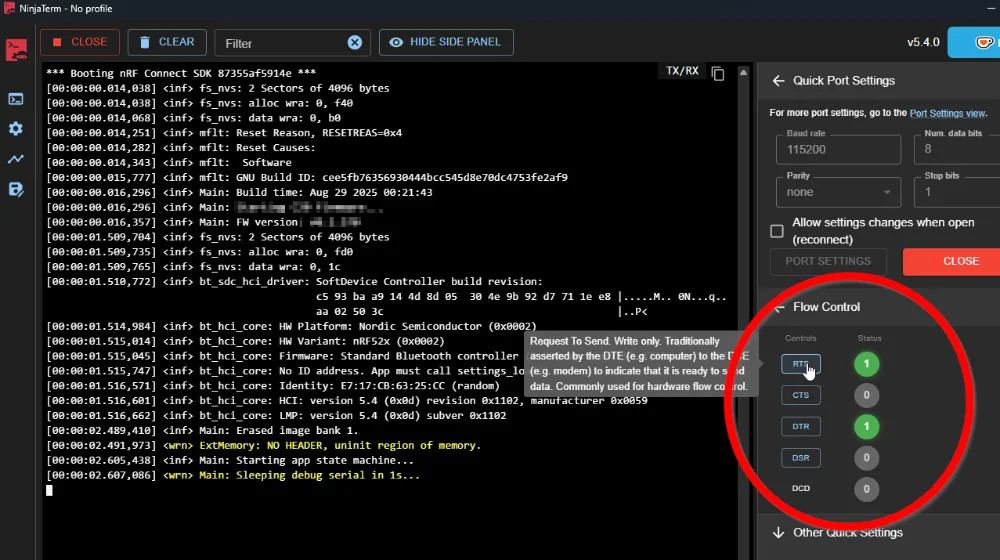Open the graphing view icon
This screenshot has height=560, width=1000.
tap(16, 159)
